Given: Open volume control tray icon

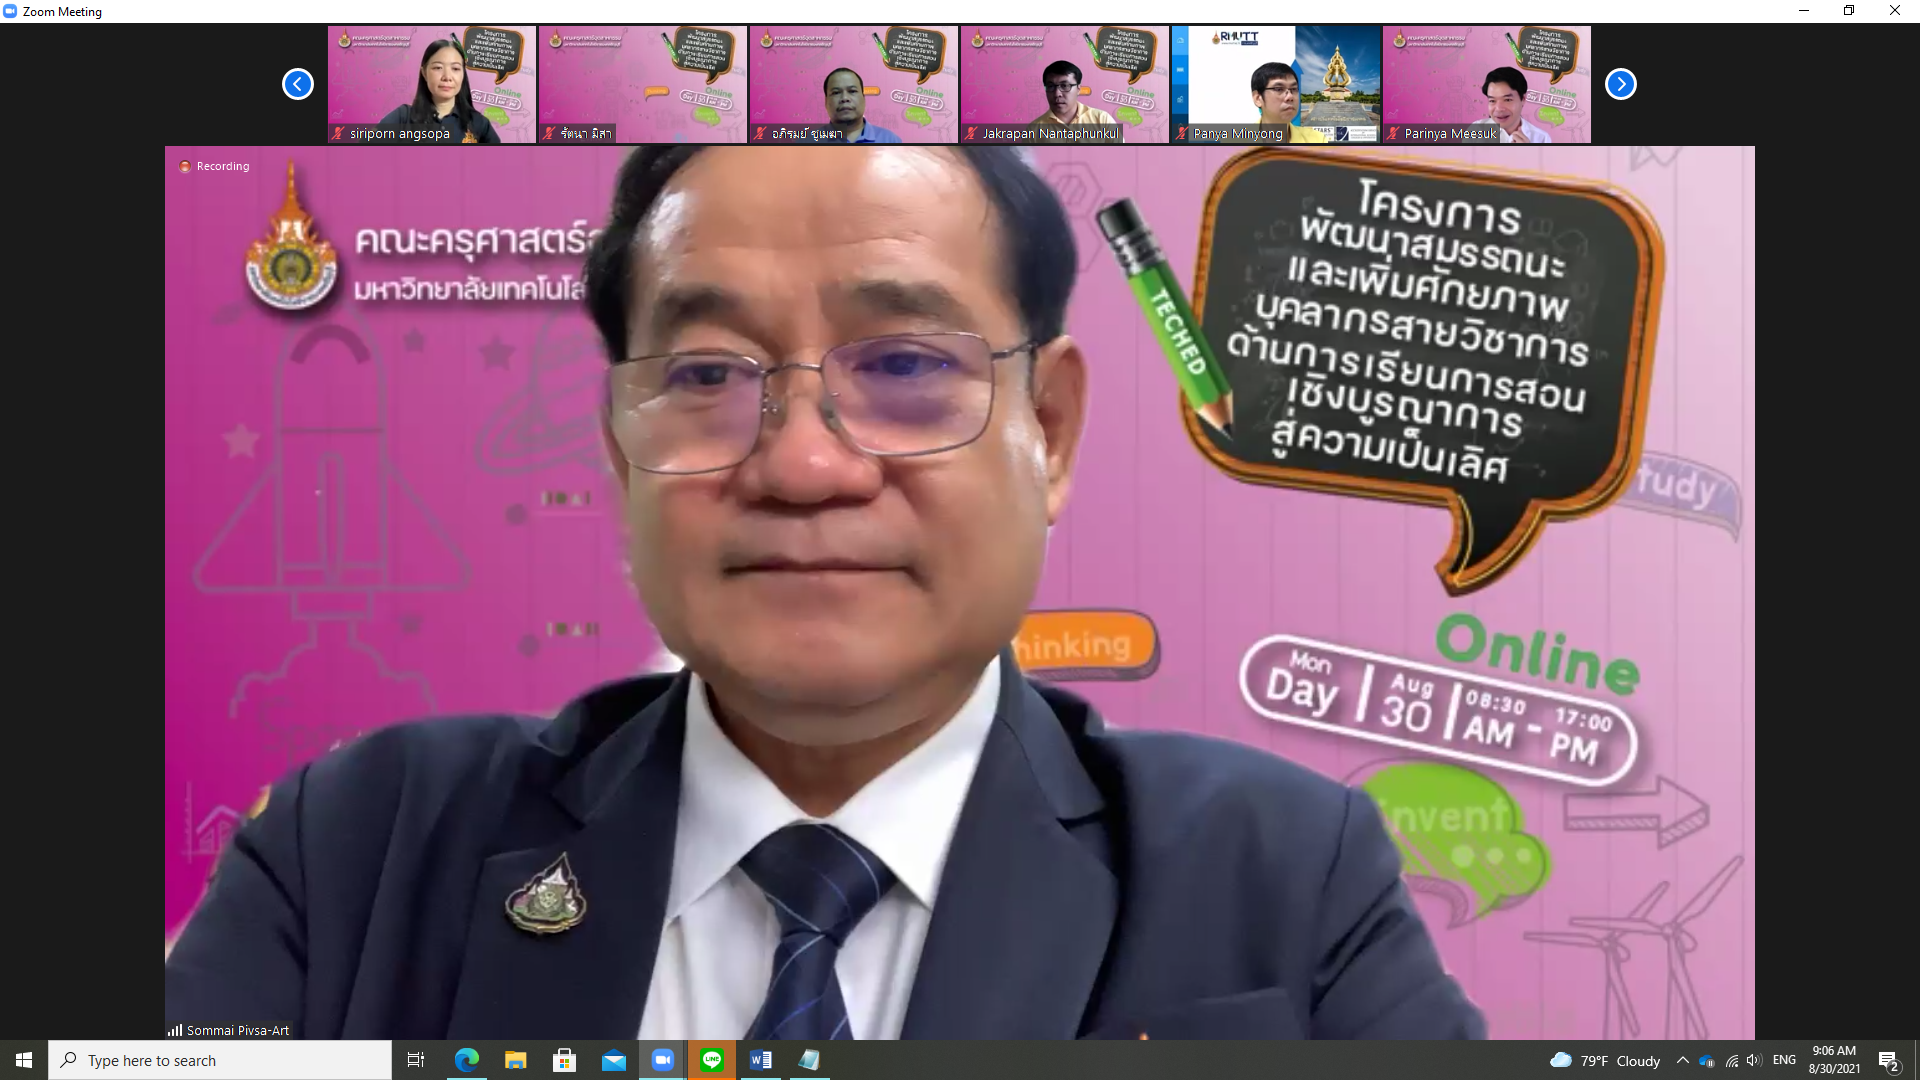Looking at the screenshot, I should [x=1754, y=1061].
